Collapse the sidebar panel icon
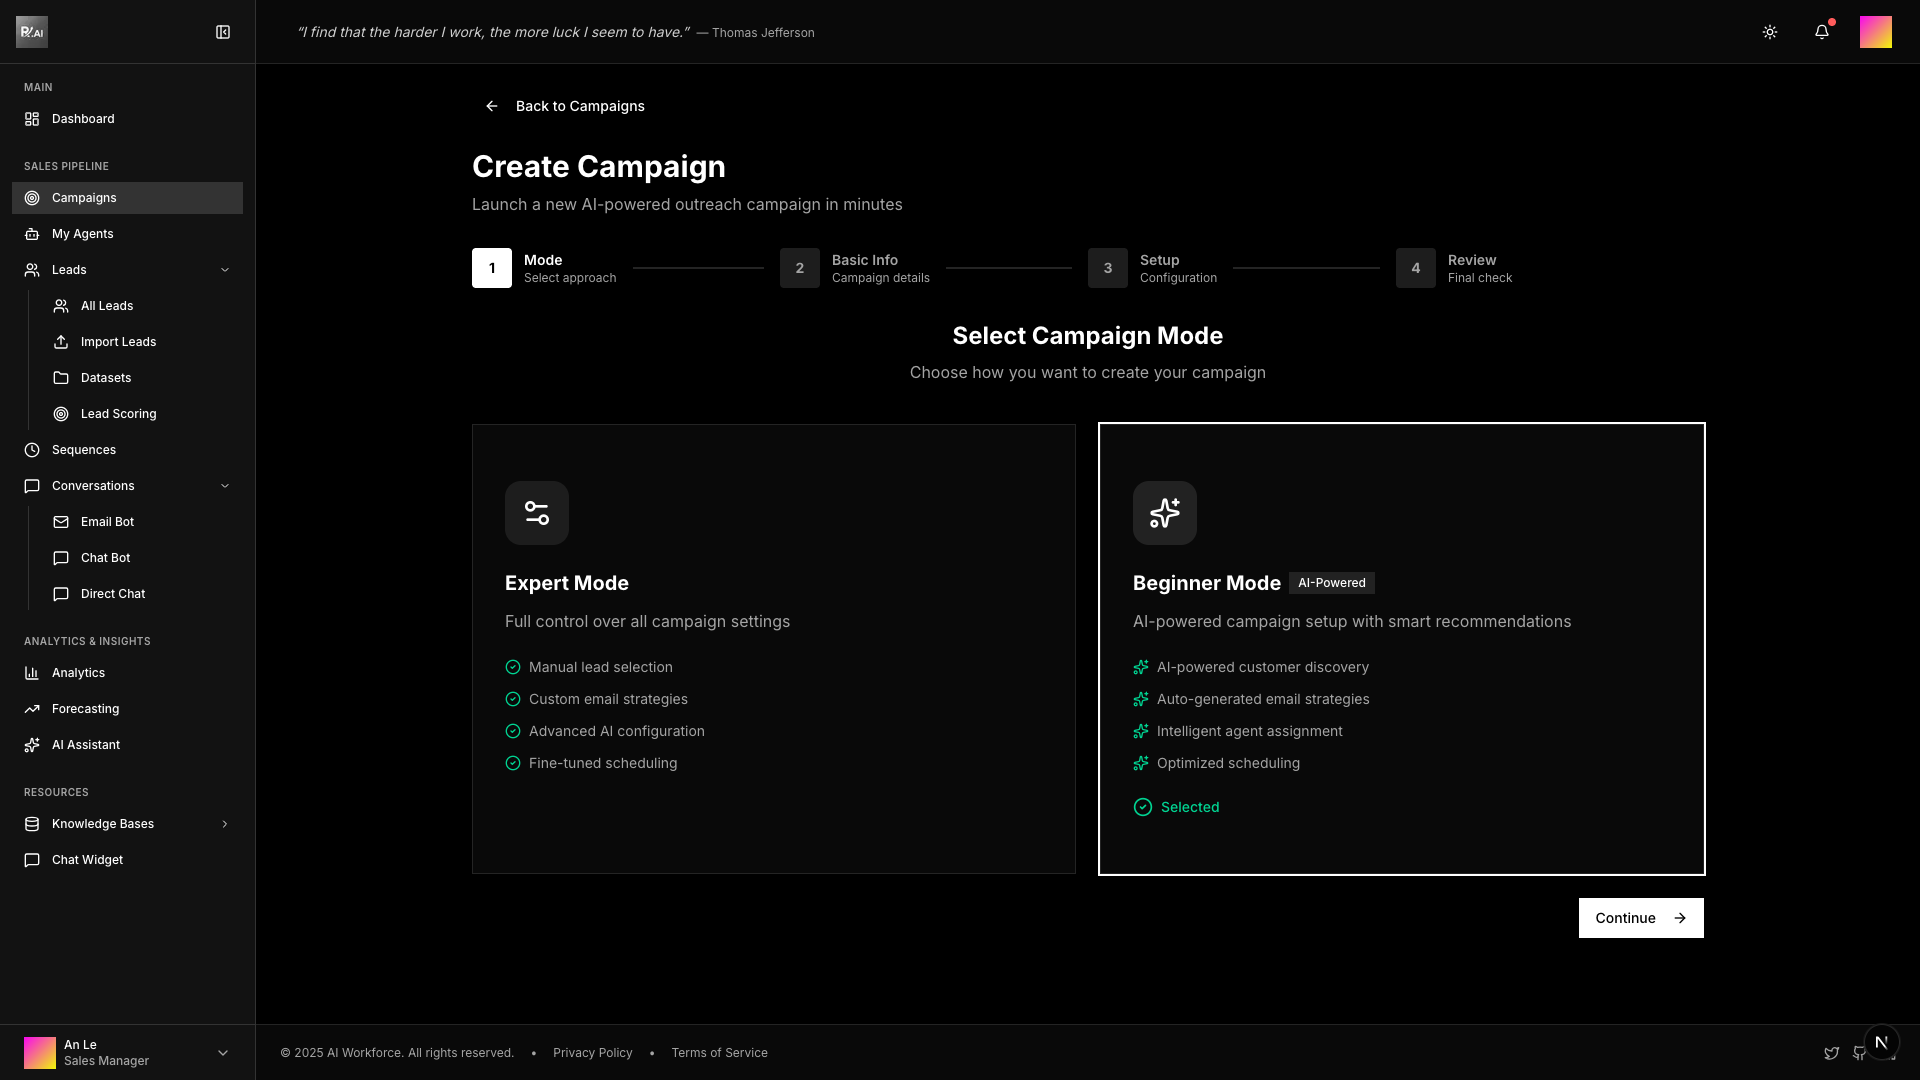Image resolution: width=1920 pixels, height=1080 pixels. [223, 32]
